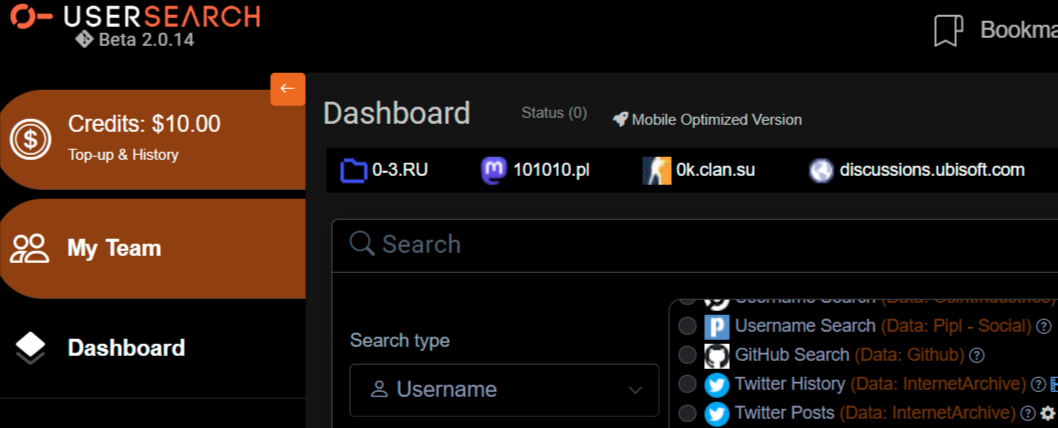Open the Dashboard sidebar item
The width and height of the screenshot is (1058, 428).
(152, 348)
